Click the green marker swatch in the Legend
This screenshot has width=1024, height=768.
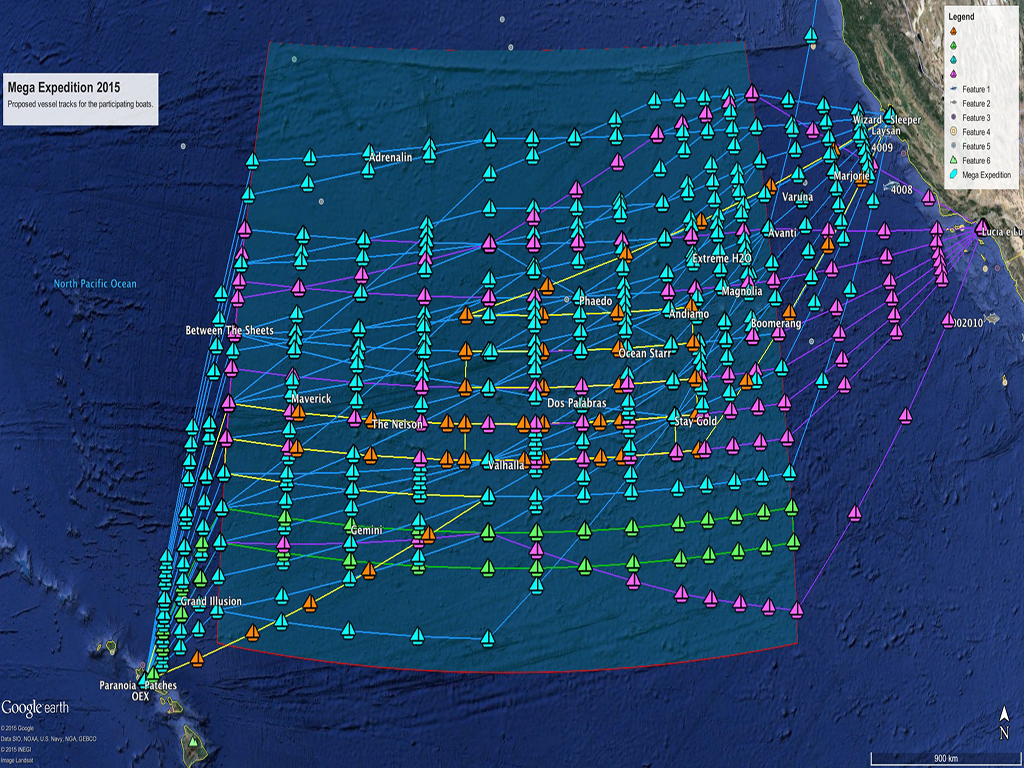953,45
